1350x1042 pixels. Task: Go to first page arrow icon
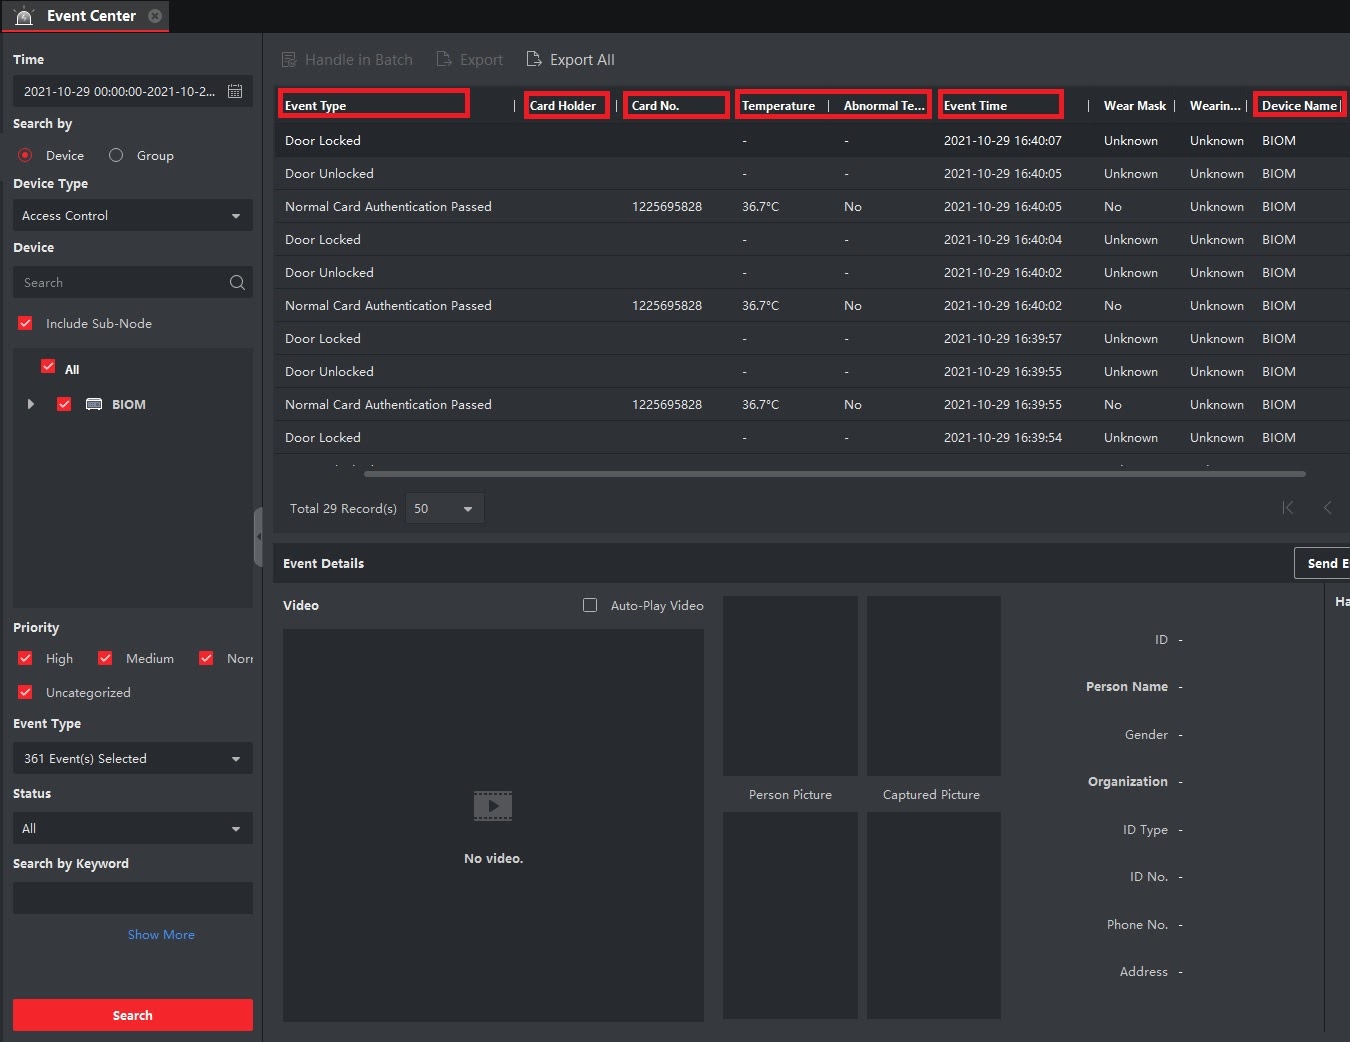pos(1288,508)
